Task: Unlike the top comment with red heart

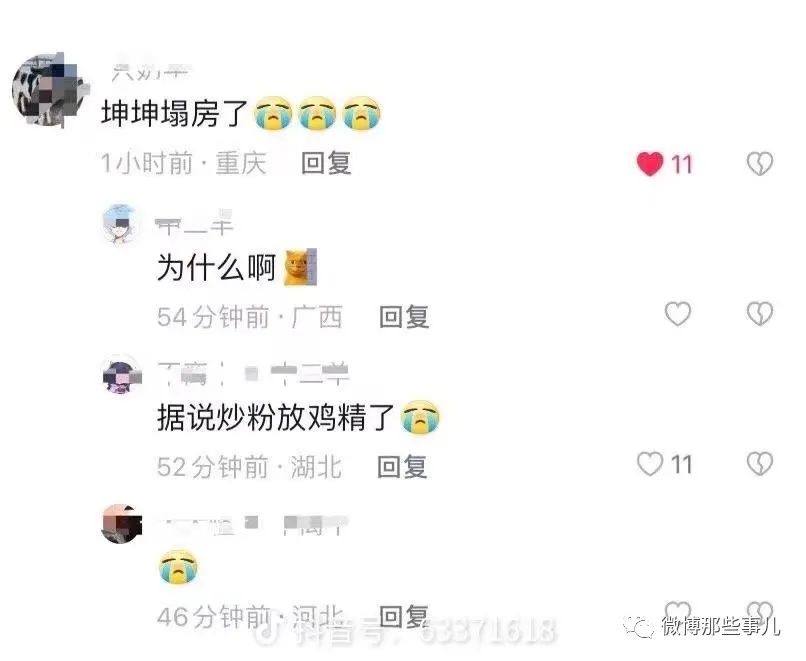Action: click(x=650, y=164)
